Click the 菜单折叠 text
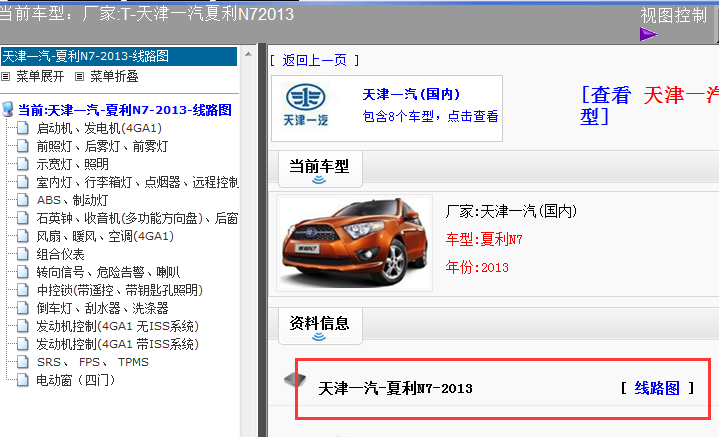The height and width of the screenshot is (437, 719). (114, 76)
